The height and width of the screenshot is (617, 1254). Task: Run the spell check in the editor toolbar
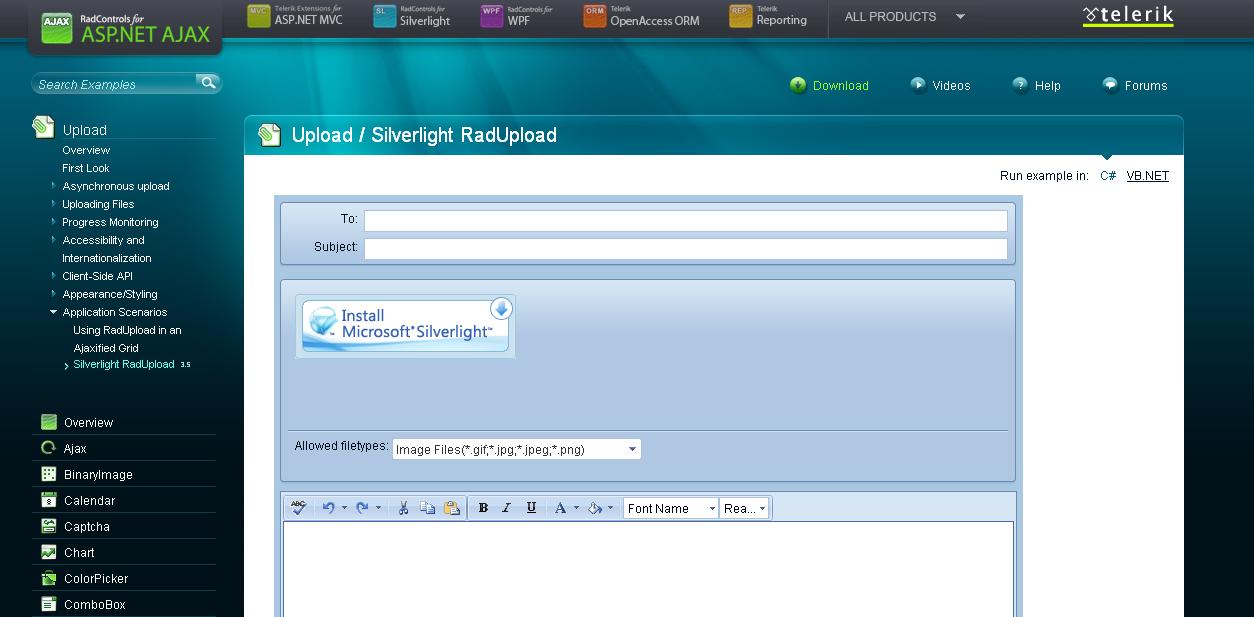click(x=298, y=508)
